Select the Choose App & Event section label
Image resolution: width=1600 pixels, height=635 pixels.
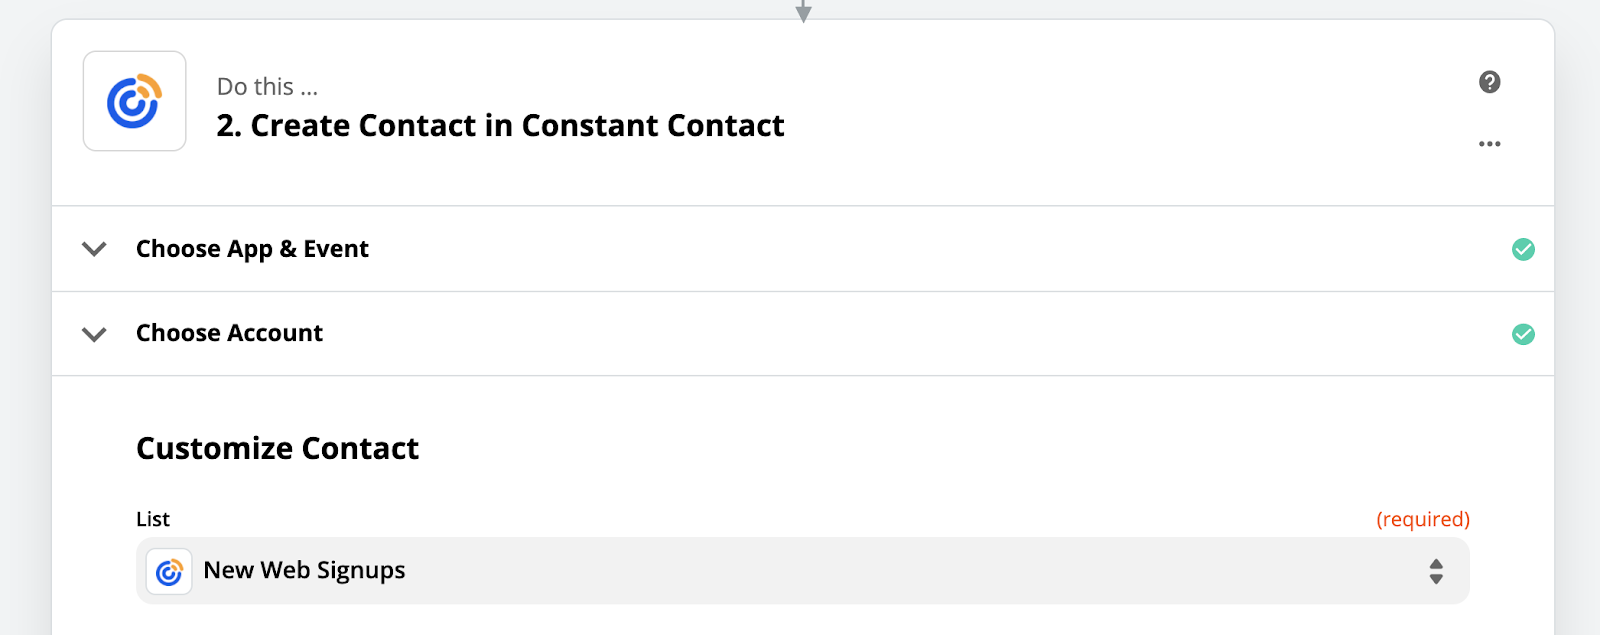pyautogui.click(x=252, y=249)
